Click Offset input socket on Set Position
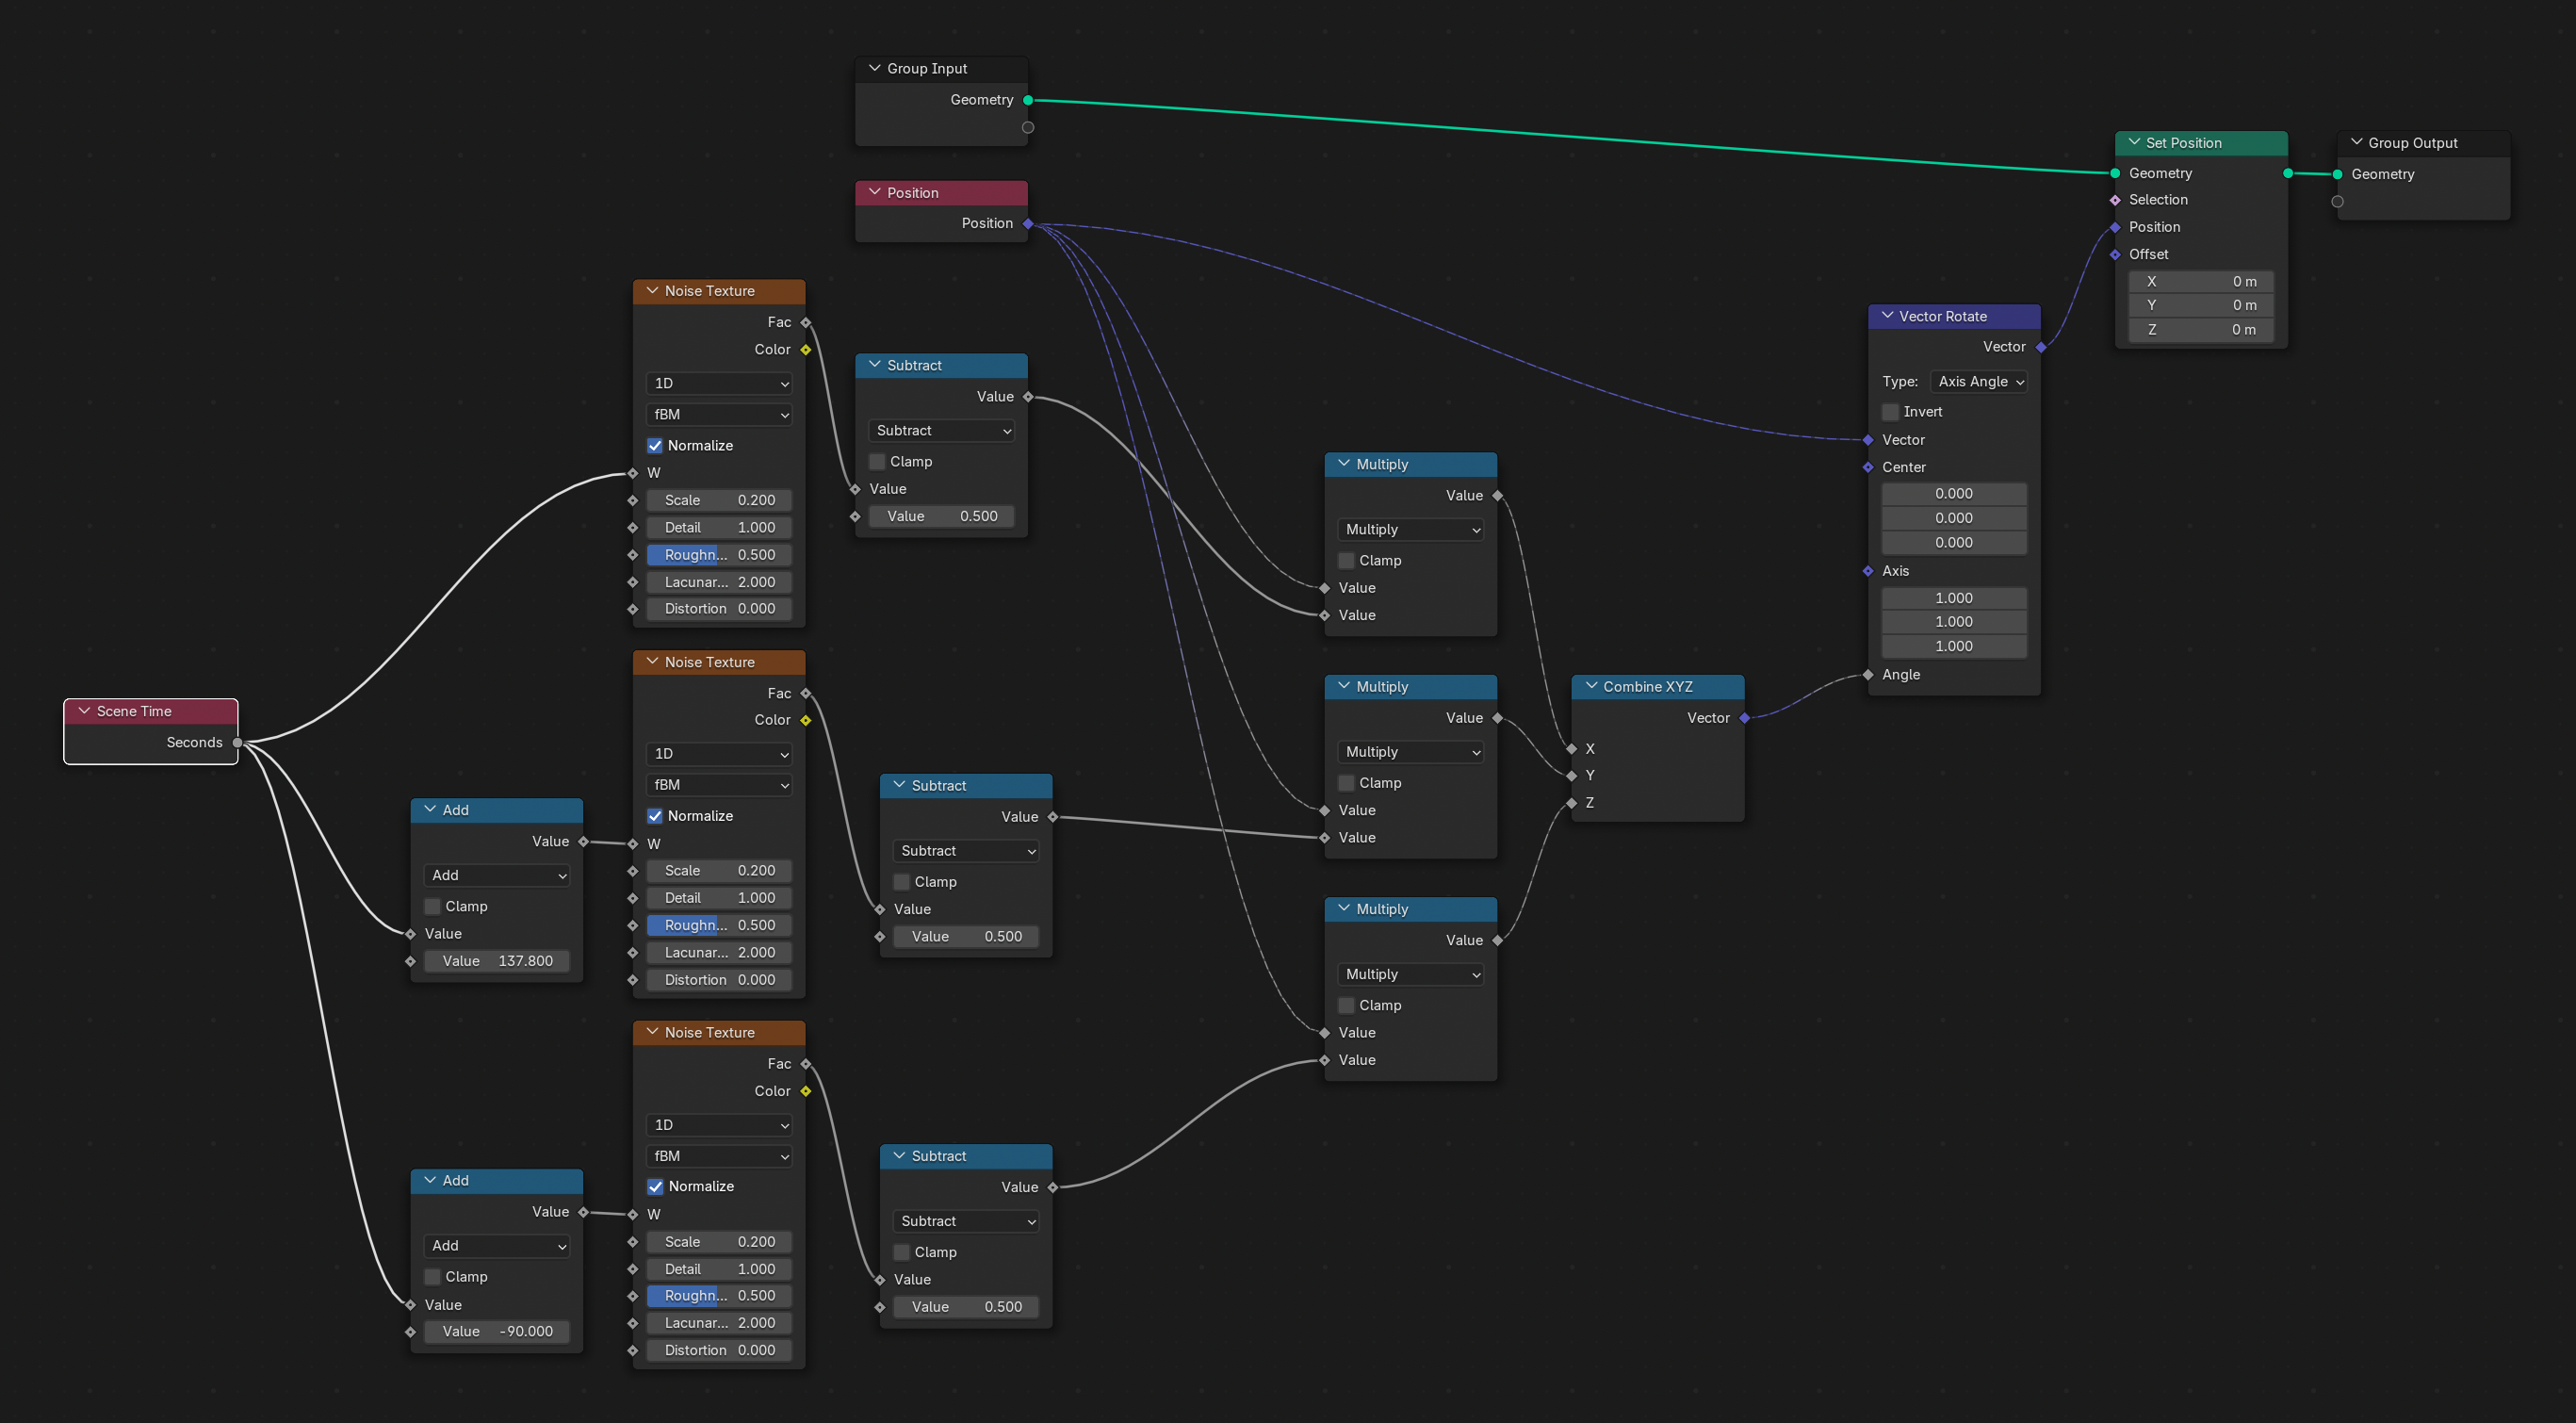The height and width of the screenshot is (1423, 2576). coord(2115,255)
